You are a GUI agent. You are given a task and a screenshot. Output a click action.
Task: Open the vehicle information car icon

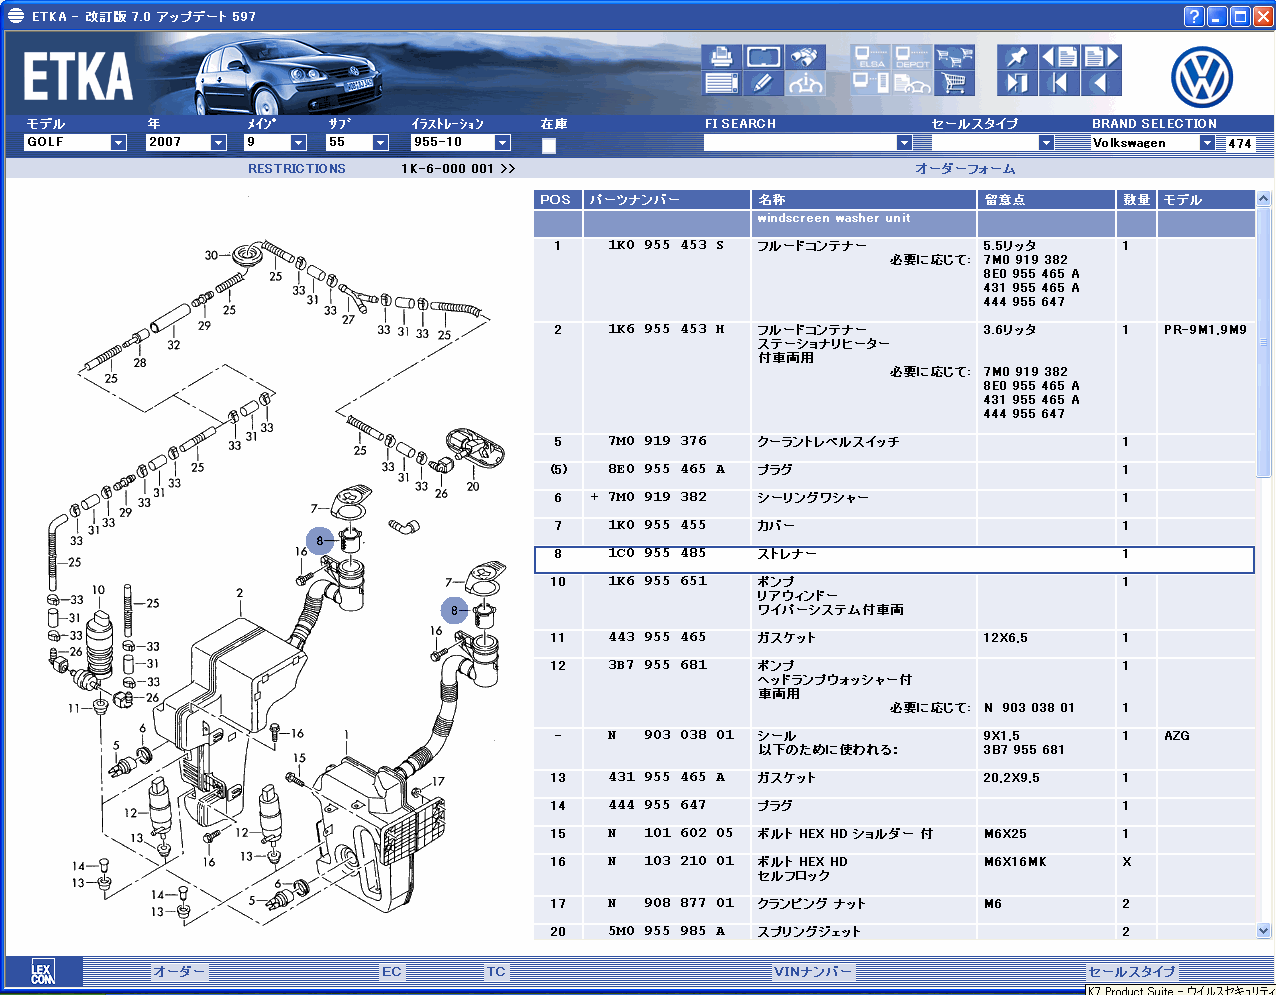pyautogui.click(x=806, y=83)
